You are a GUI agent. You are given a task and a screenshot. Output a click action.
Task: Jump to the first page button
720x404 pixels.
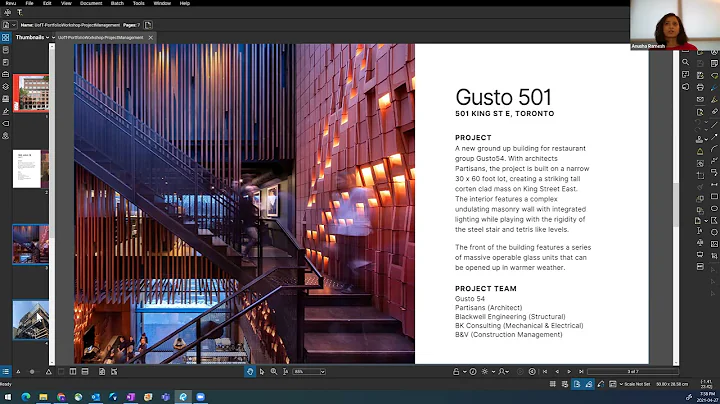(x=545, y=371)
